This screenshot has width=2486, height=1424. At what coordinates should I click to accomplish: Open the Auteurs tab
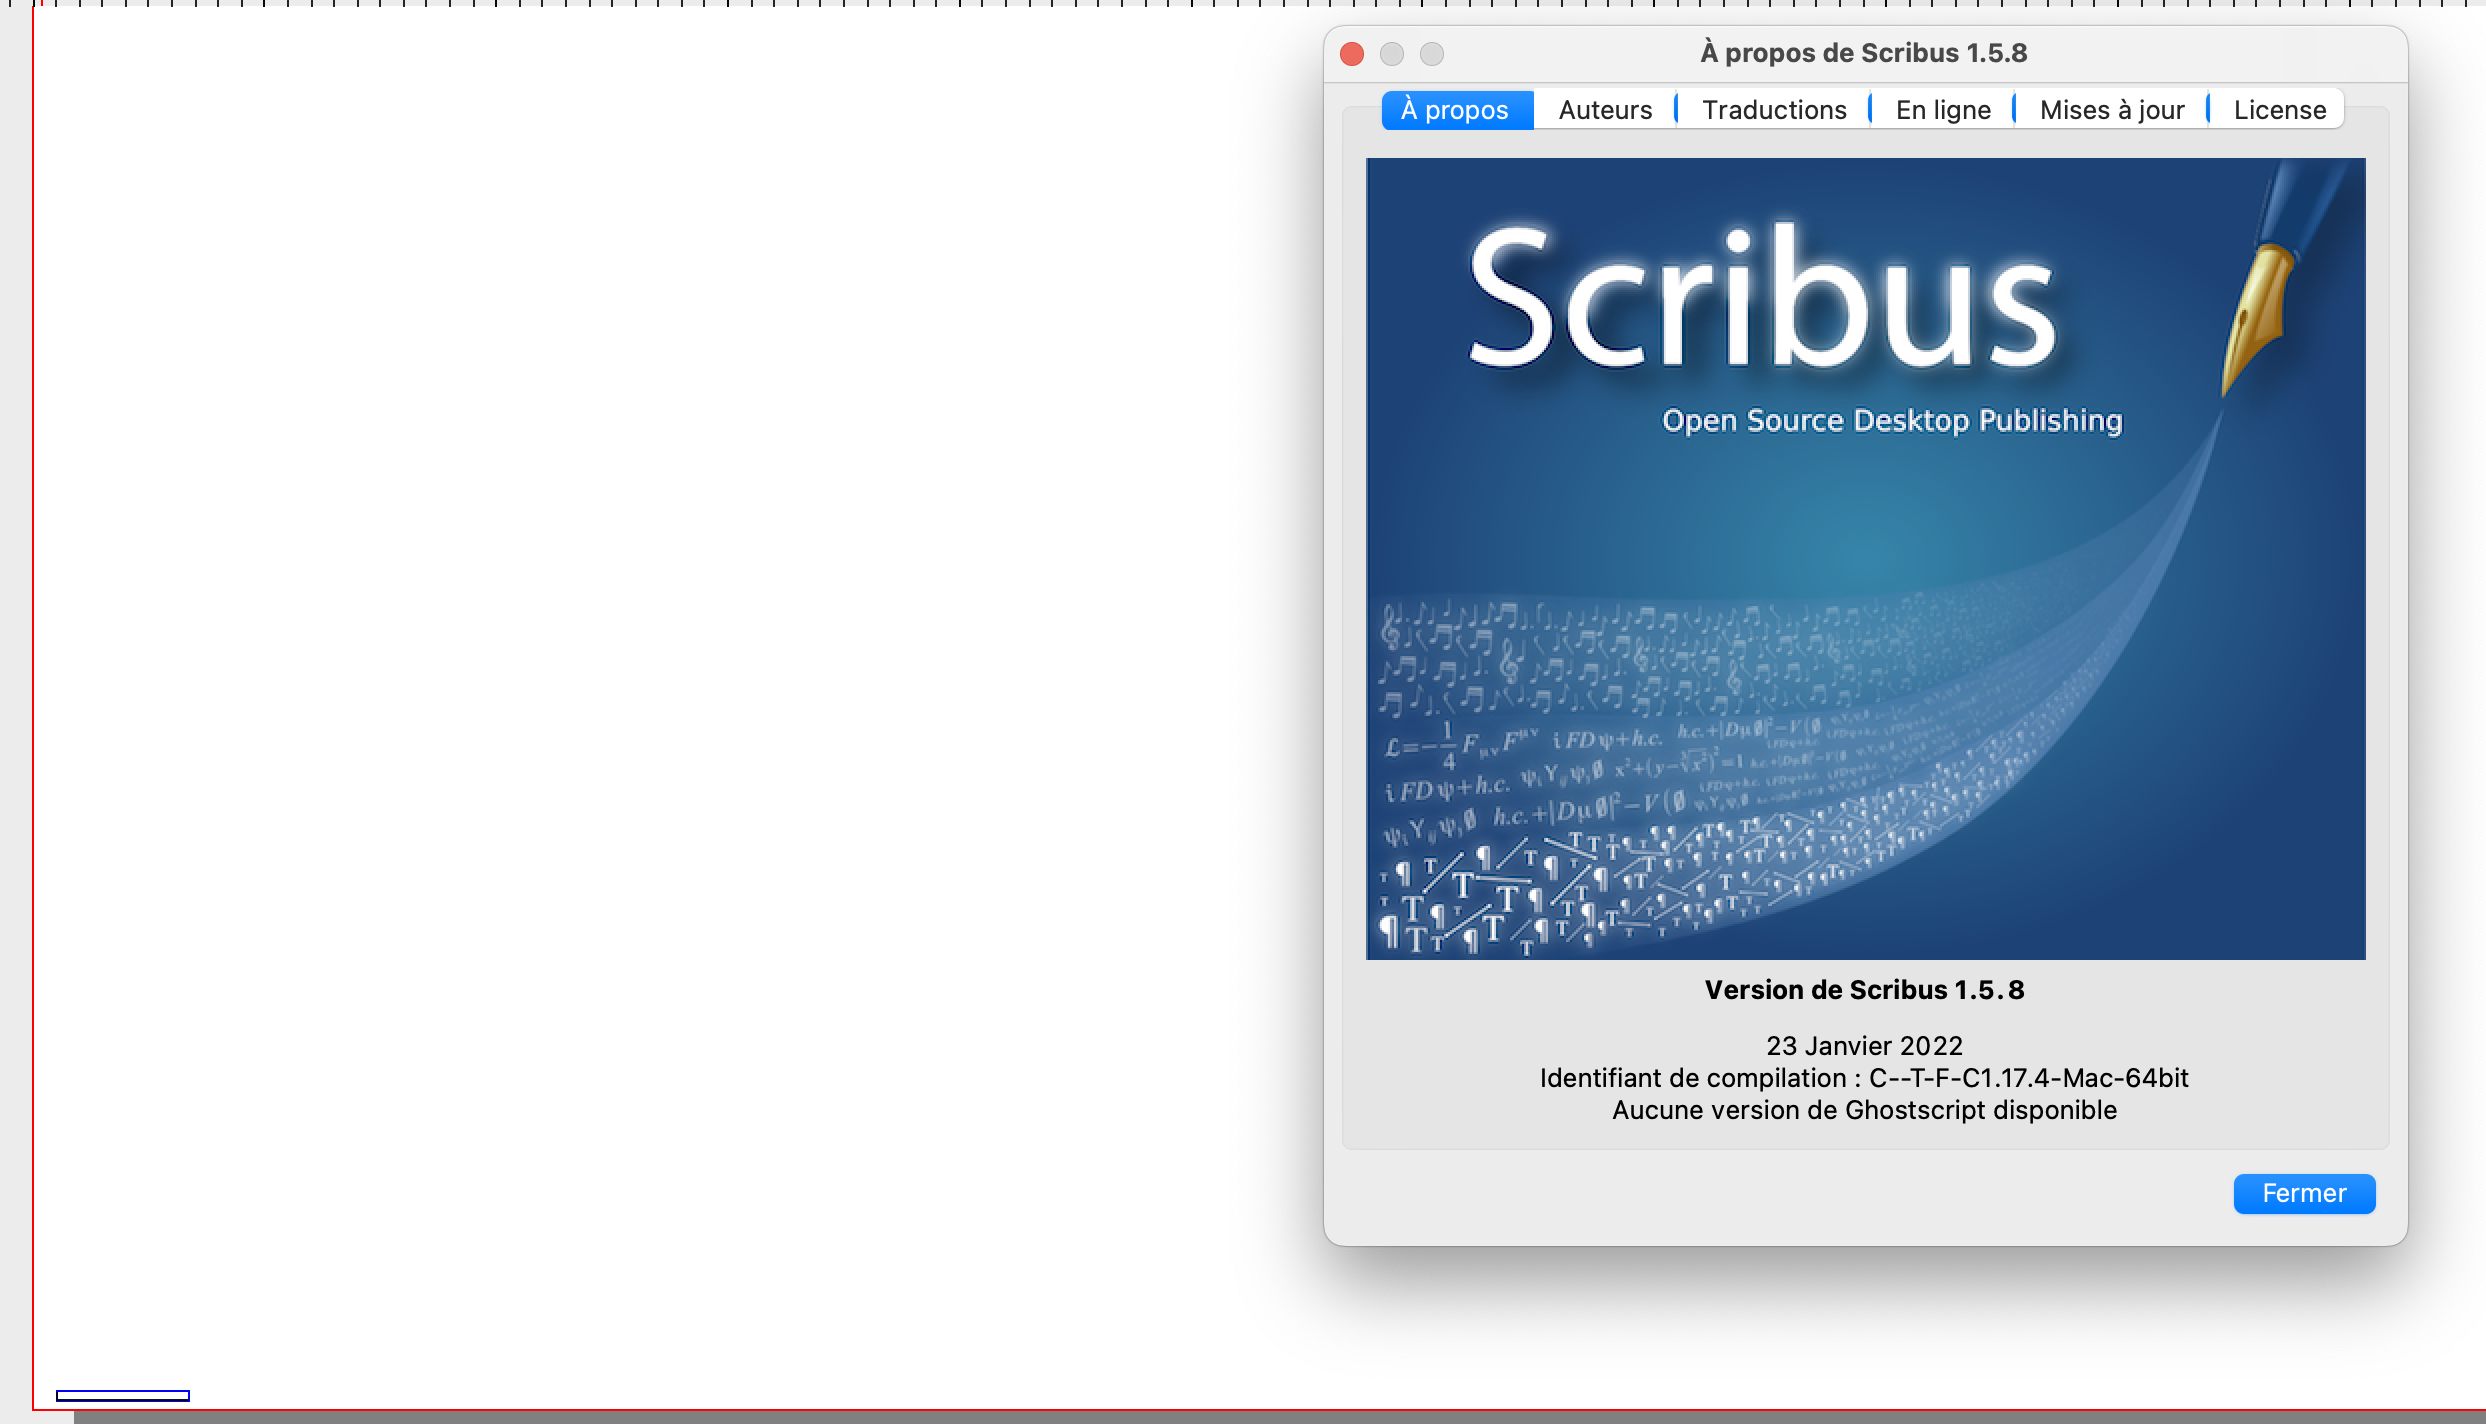pos(1604,110)
